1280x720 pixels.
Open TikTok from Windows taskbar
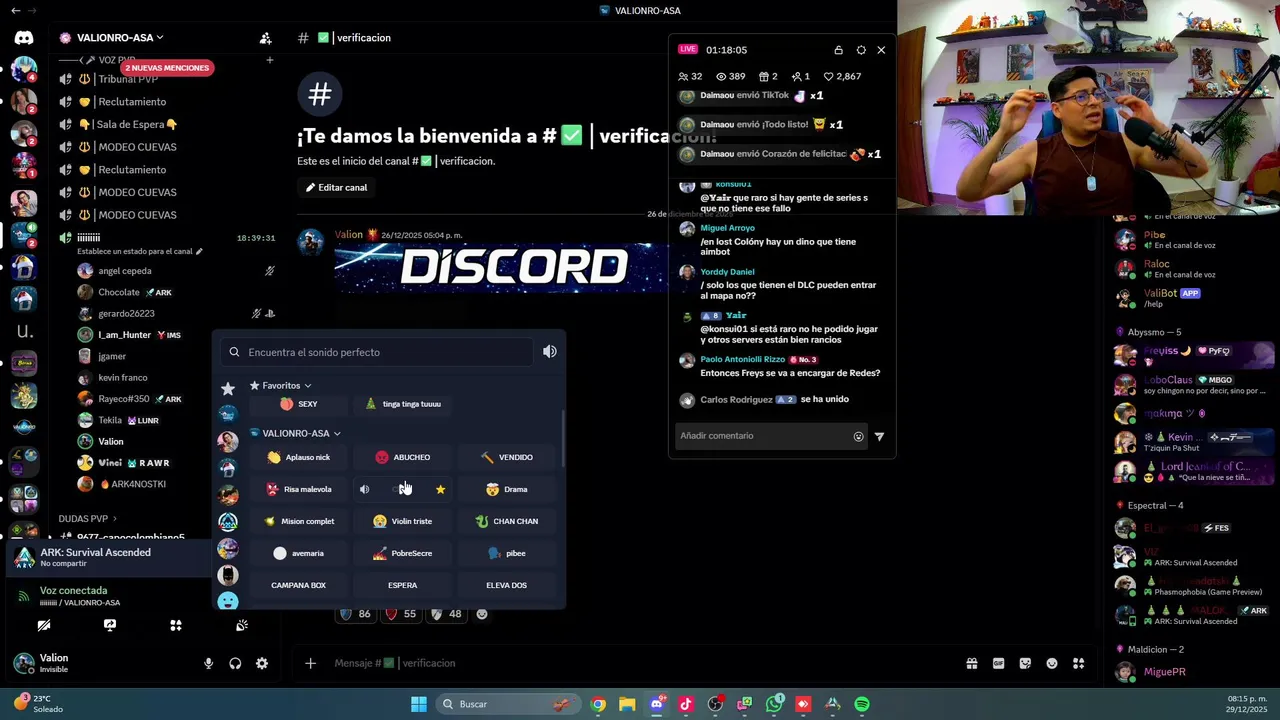[x=686, y=704]
